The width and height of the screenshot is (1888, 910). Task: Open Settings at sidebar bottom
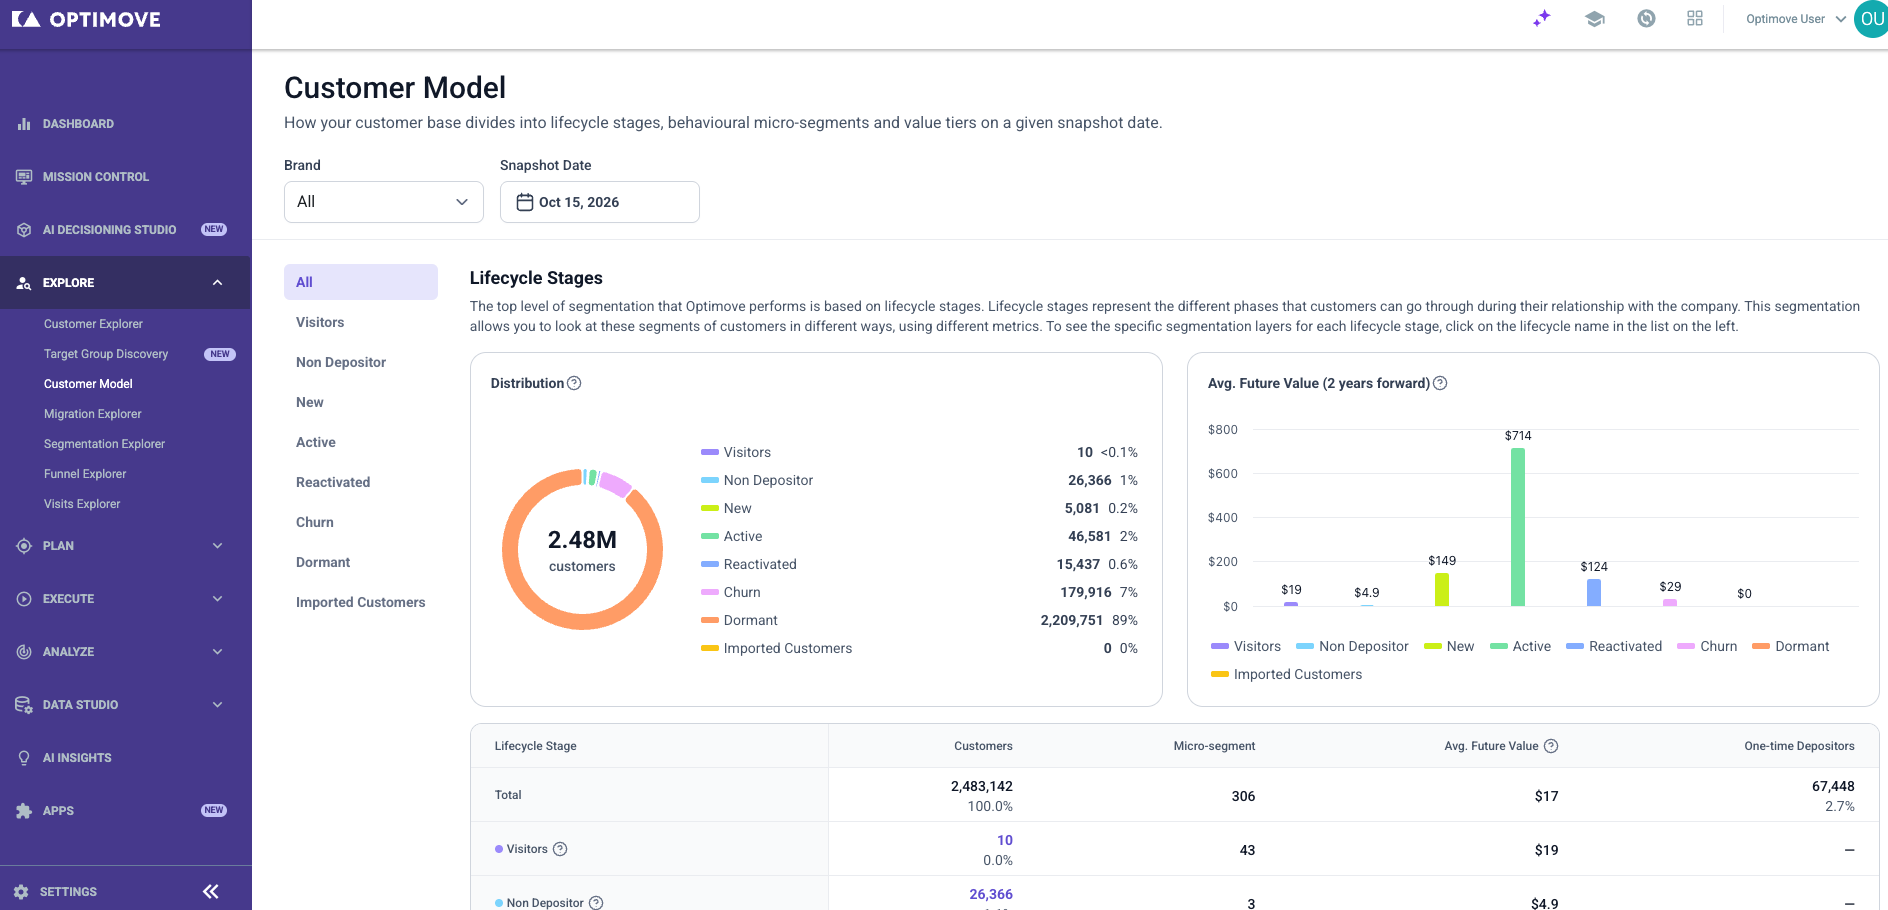[x=68, y=892]
